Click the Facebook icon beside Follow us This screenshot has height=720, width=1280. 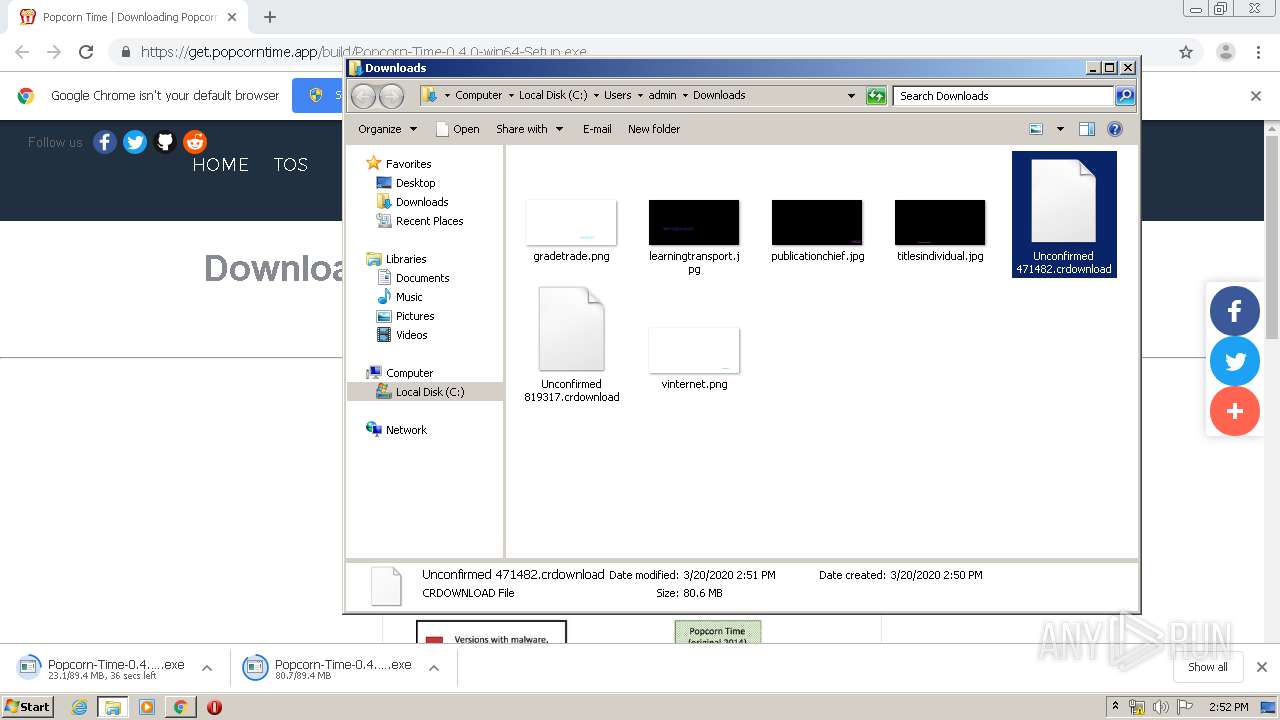coord(105,142)
